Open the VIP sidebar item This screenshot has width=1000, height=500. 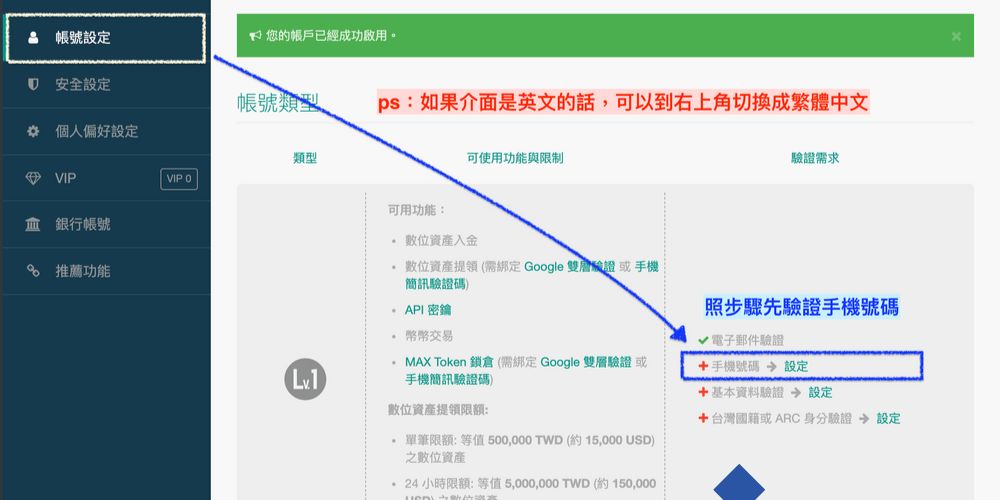coord(106,178)
